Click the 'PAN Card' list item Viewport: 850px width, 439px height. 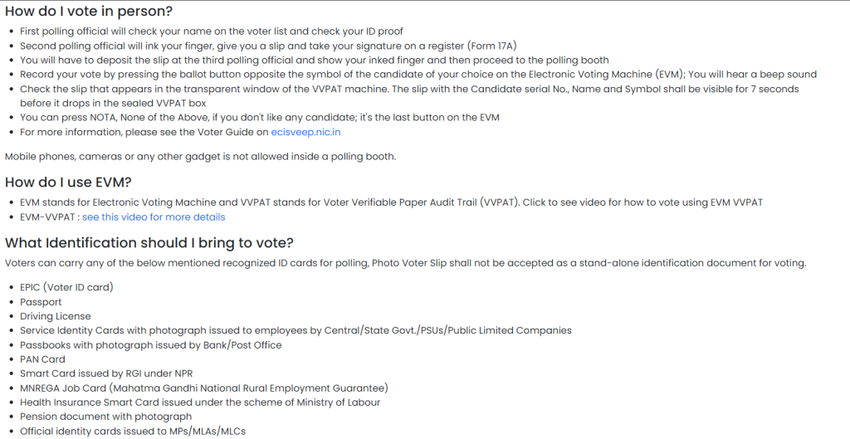coord(43,359)
